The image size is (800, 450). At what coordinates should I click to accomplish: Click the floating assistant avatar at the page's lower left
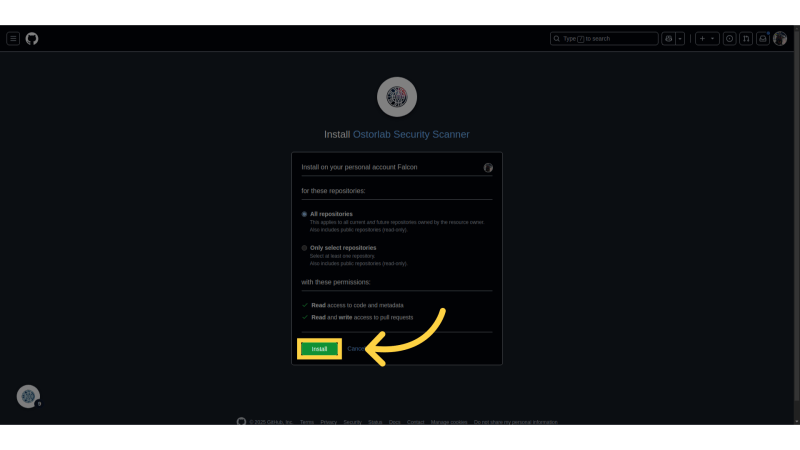[x=28, y=396]
